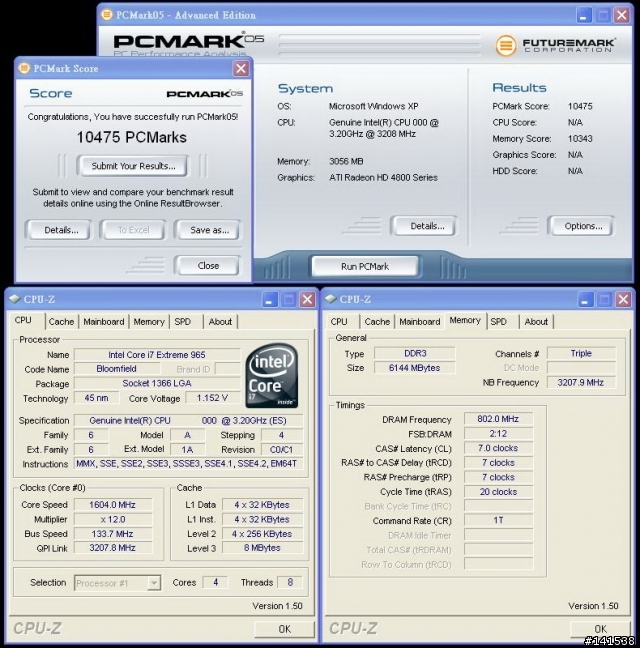This screenshot has height=649, width=640.
Task: Close the PCMark Score dialog via Close button
Action: [x=208, y=266]
